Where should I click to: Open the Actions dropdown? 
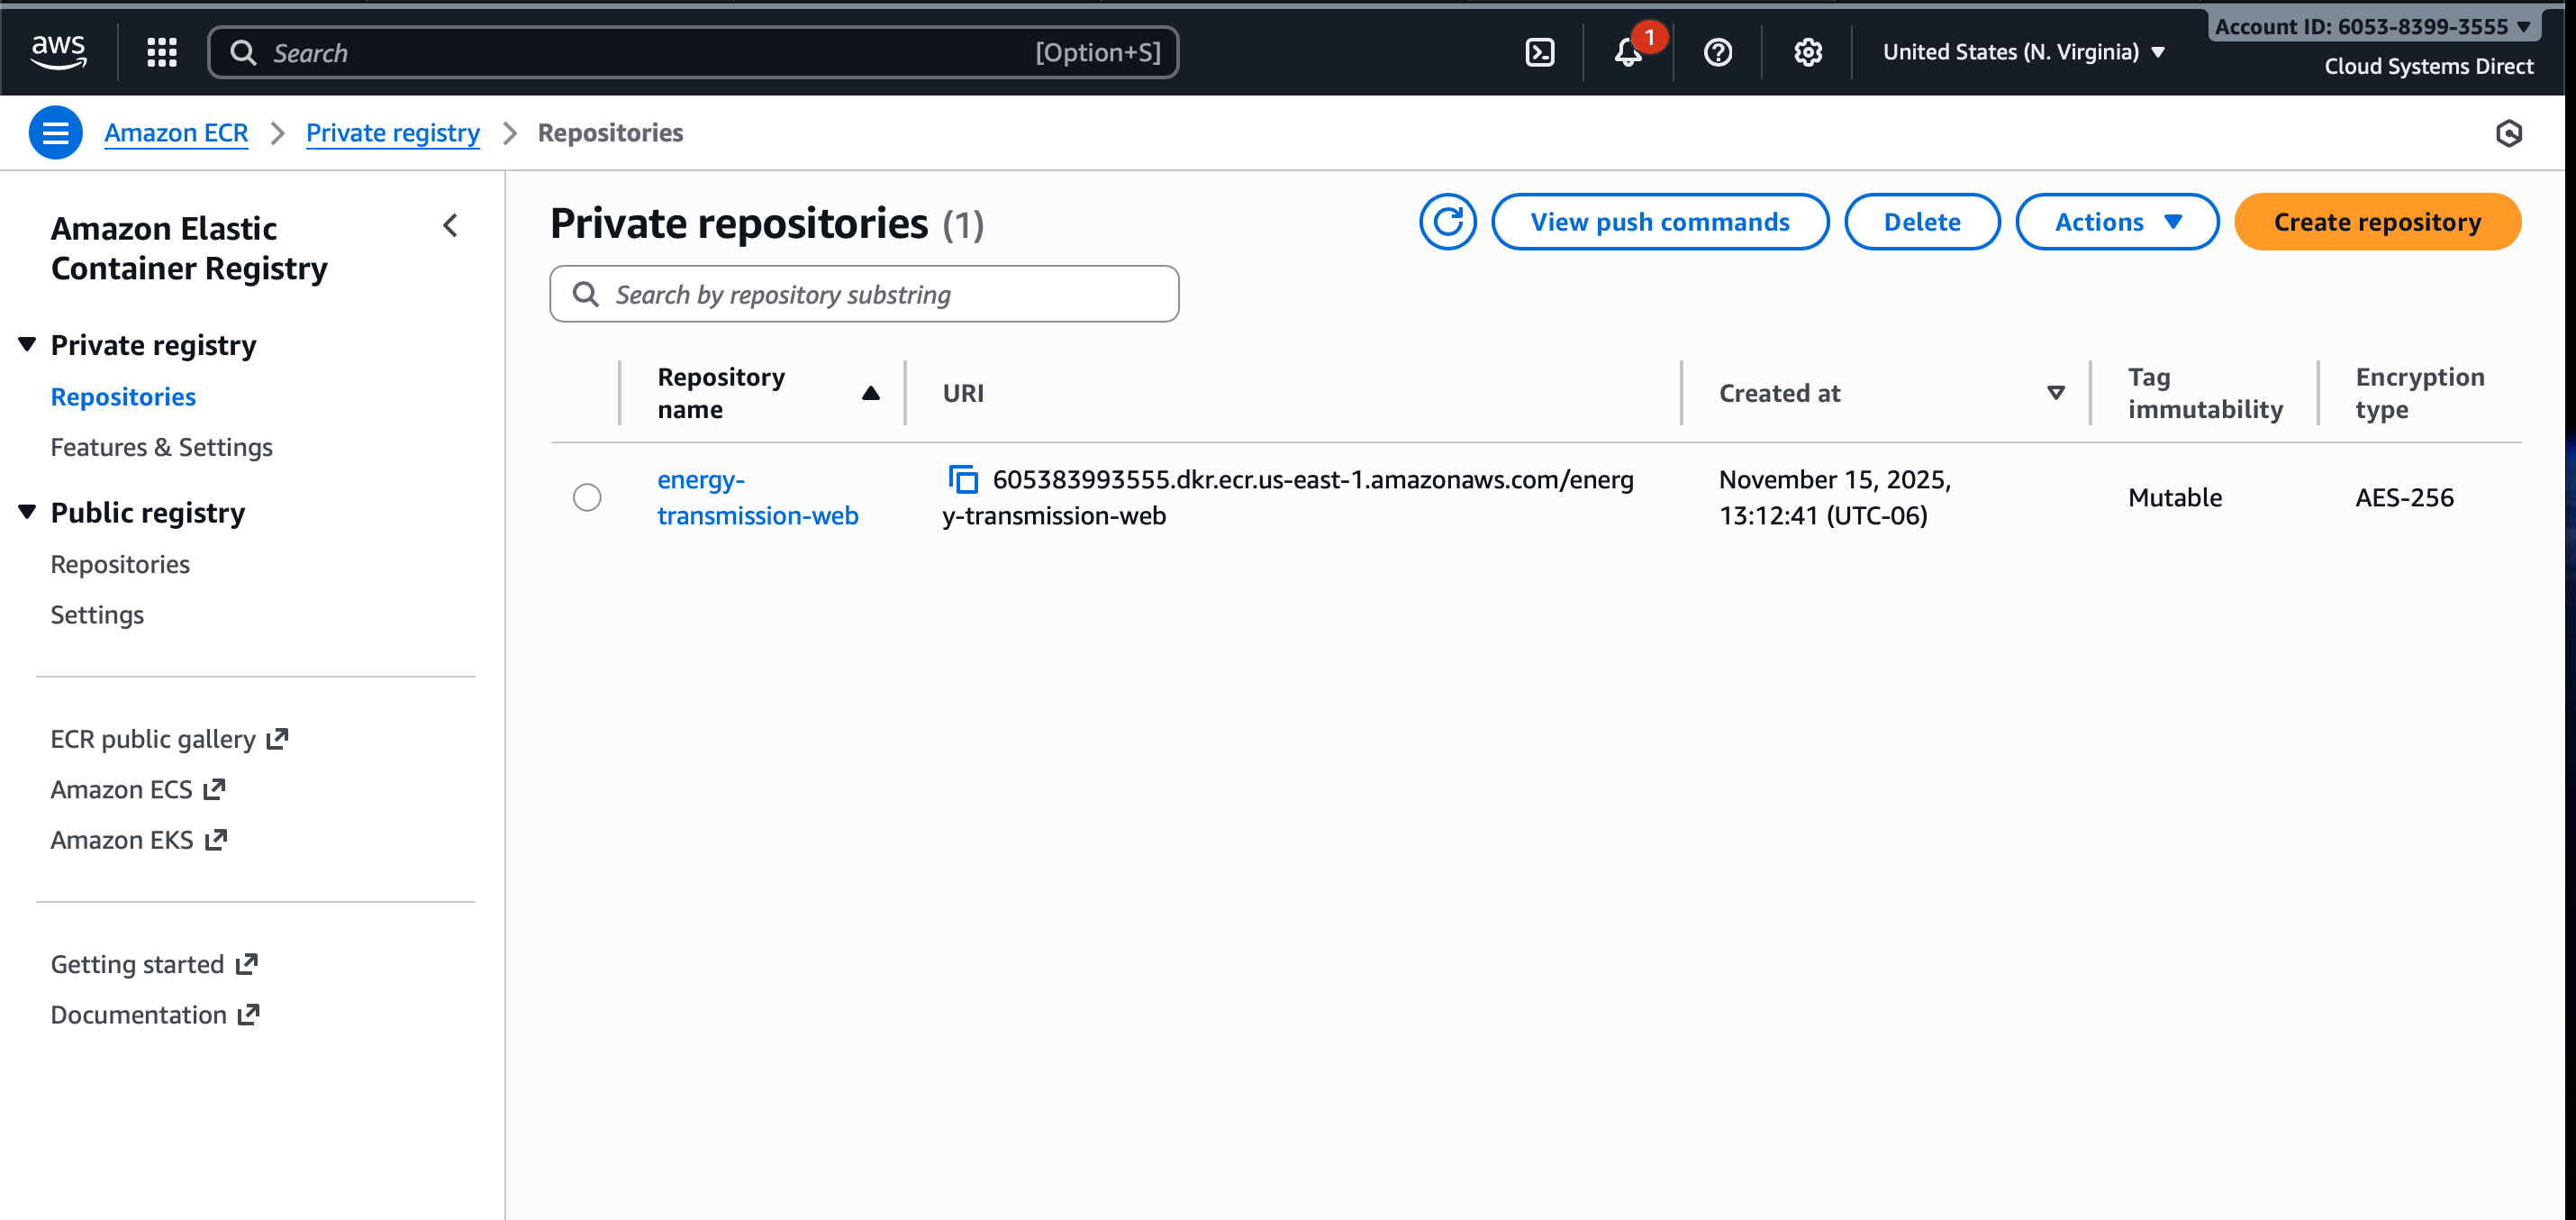[x=2116, y=221]
